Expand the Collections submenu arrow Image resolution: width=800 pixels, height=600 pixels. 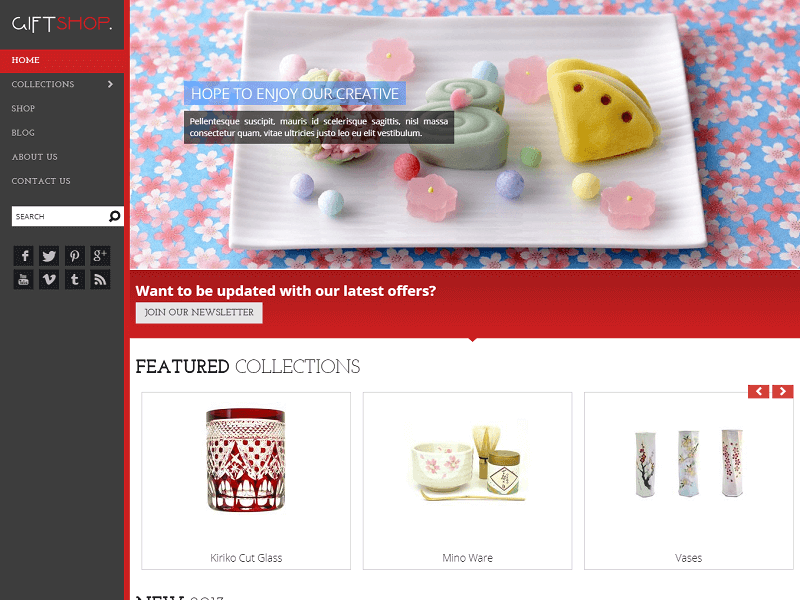coord(110,84)
